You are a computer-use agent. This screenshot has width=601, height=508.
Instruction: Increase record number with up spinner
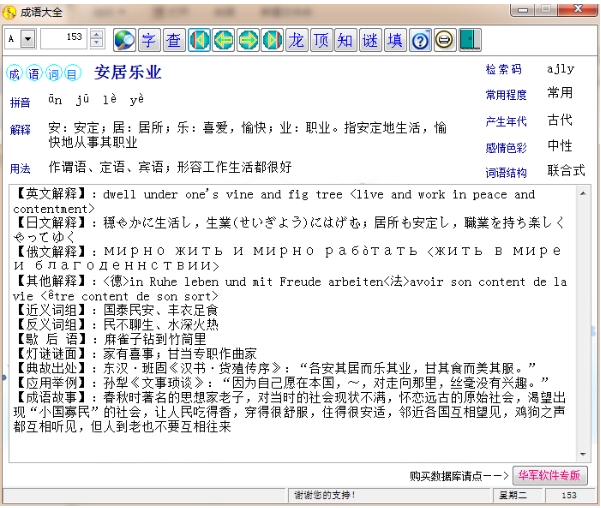pos(97,34)
